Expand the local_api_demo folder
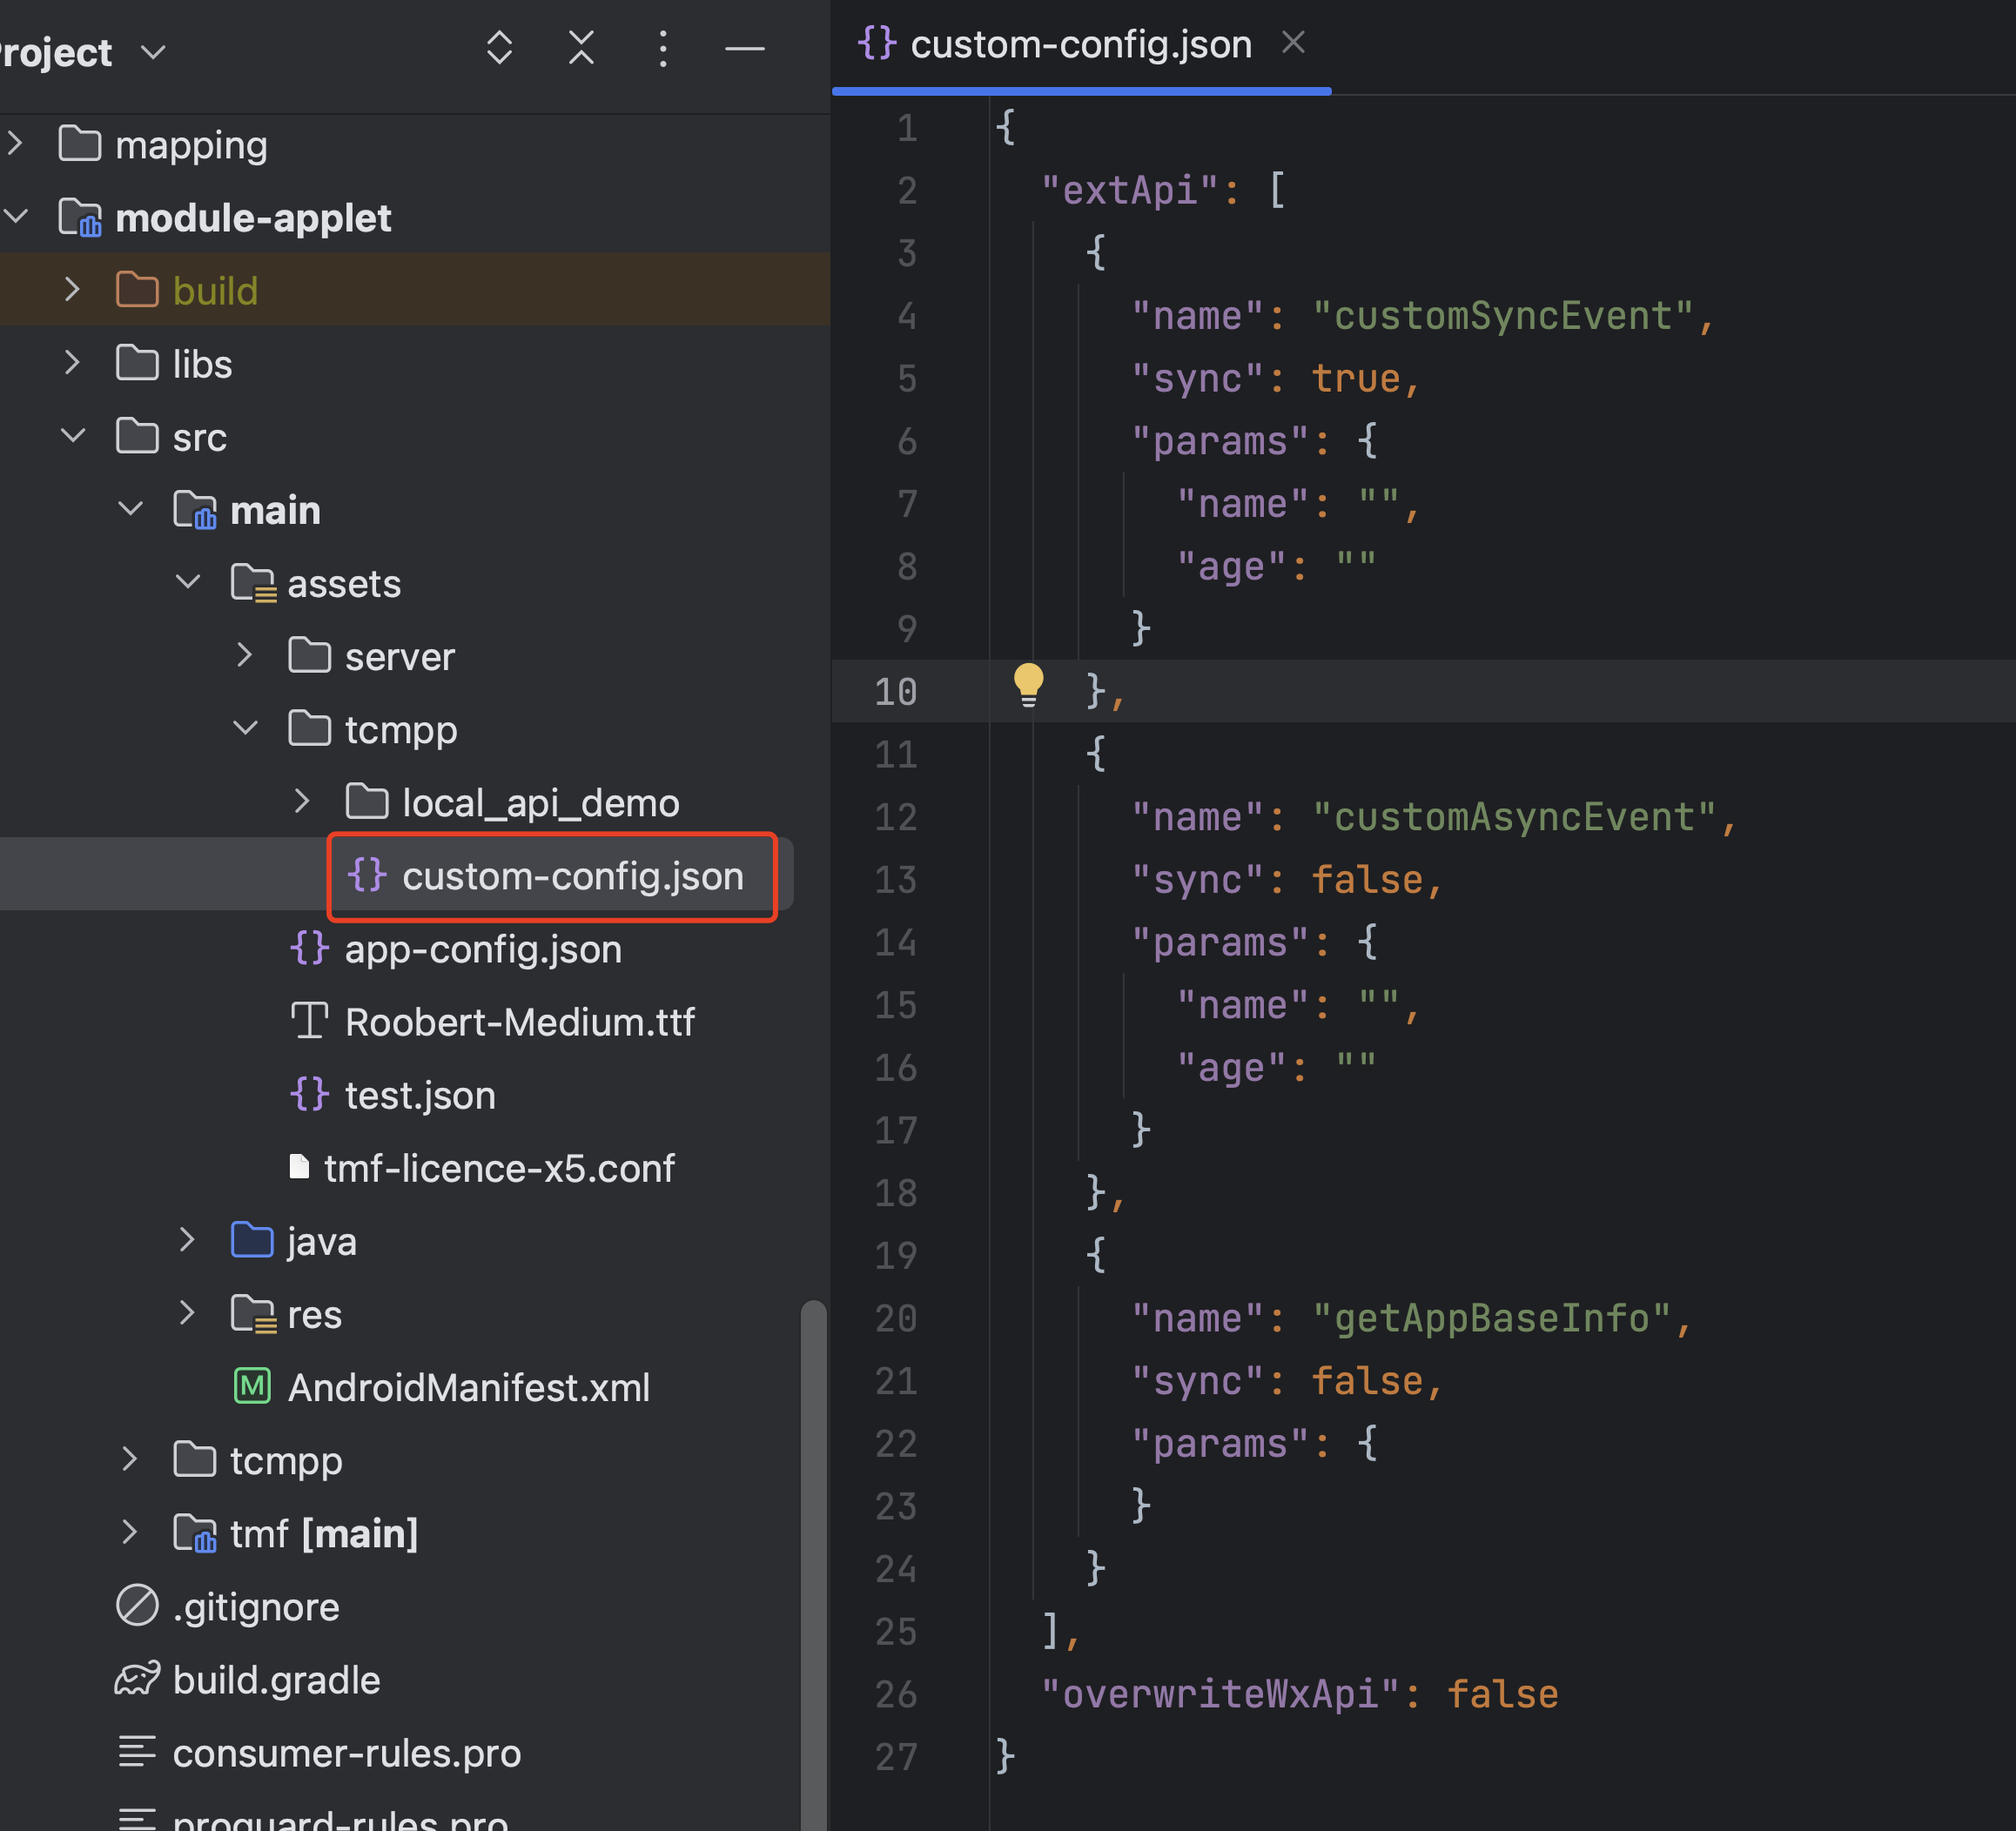2016x1831 pixels. pos(302,802)
